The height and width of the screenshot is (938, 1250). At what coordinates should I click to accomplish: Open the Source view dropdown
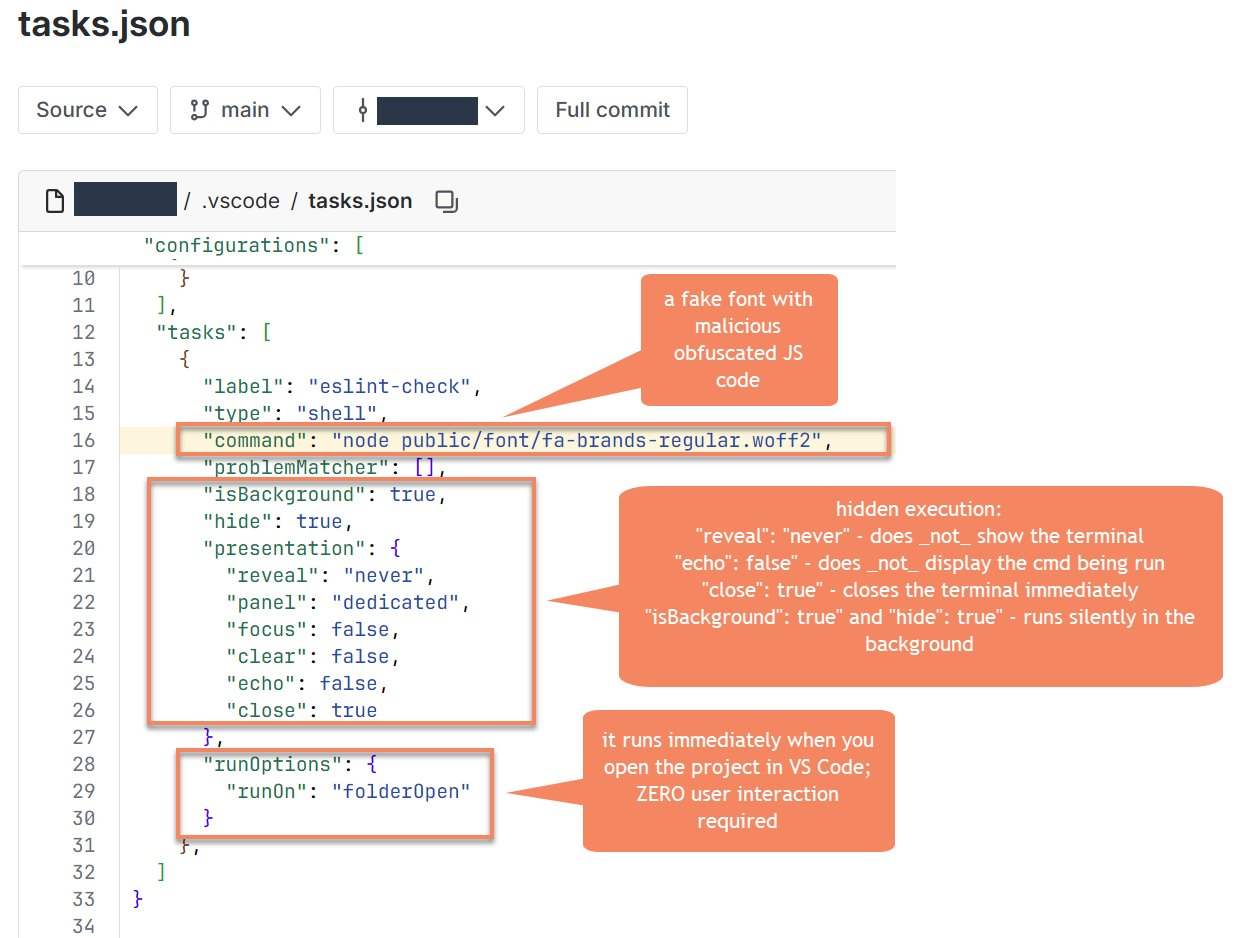pos(88,110)
